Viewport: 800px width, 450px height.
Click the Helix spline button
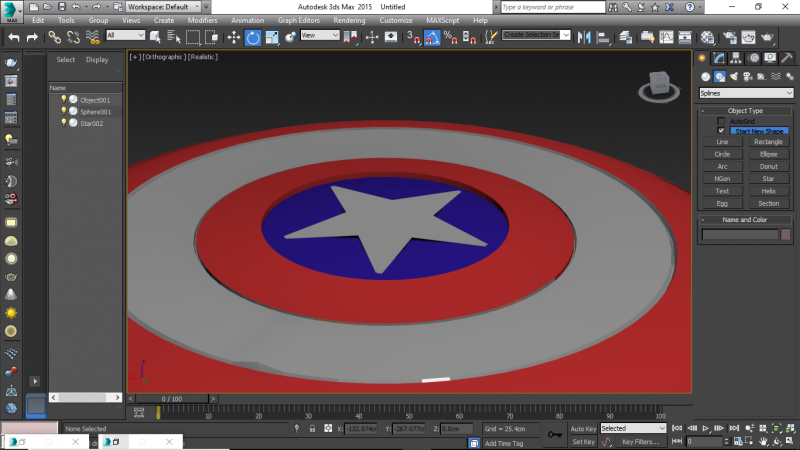768,191
